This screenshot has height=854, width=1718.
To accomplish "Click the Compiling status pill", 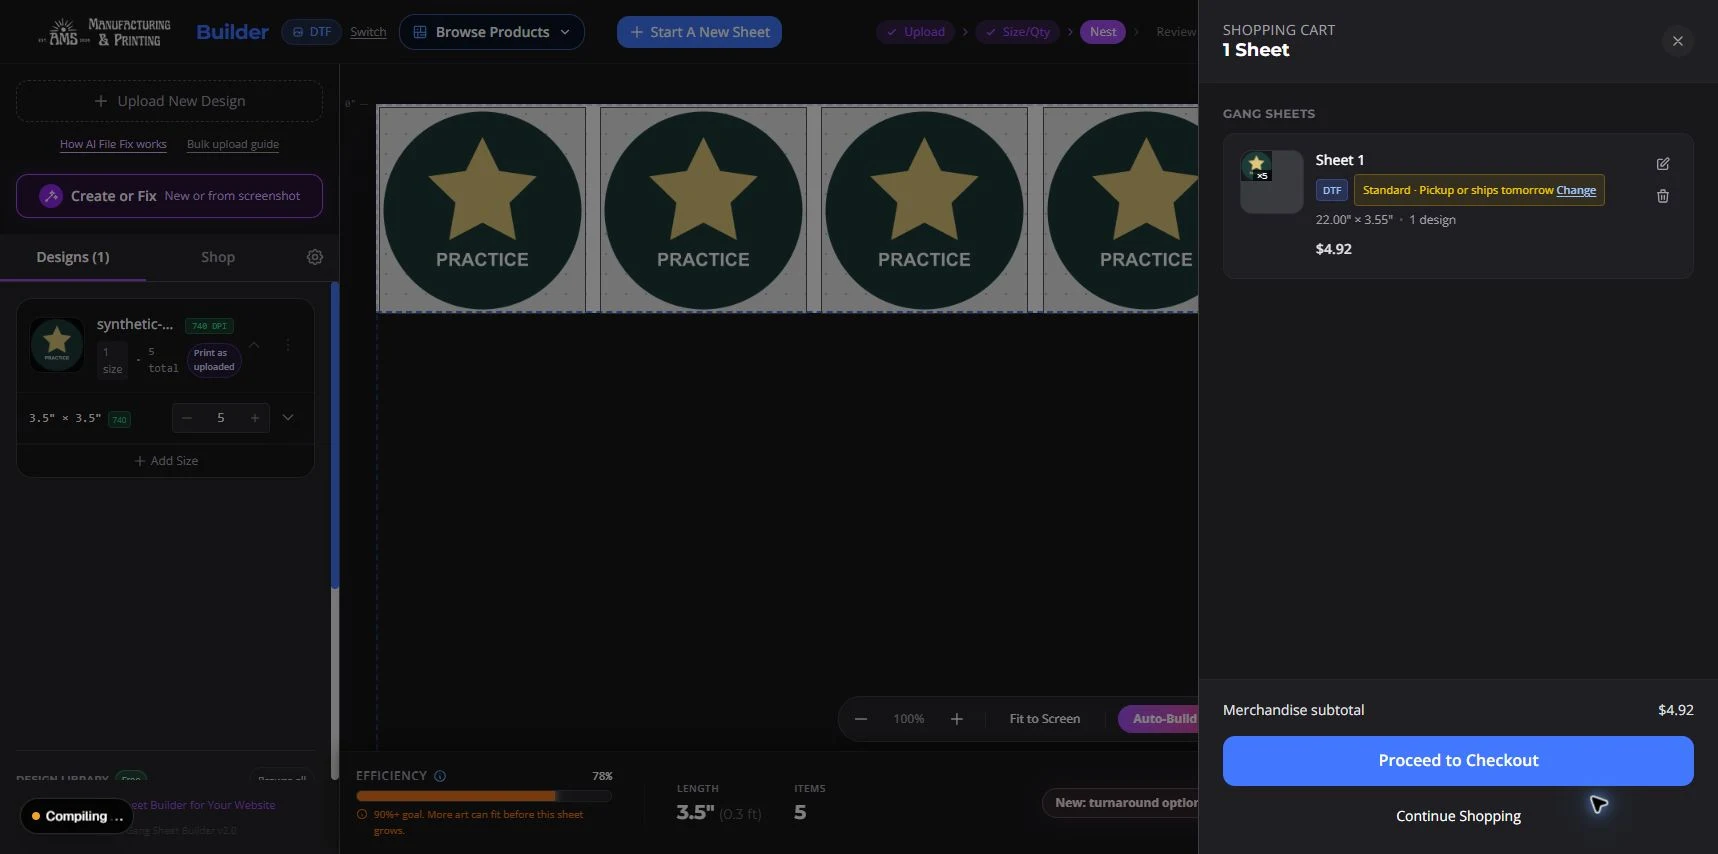I will point(76,816).
